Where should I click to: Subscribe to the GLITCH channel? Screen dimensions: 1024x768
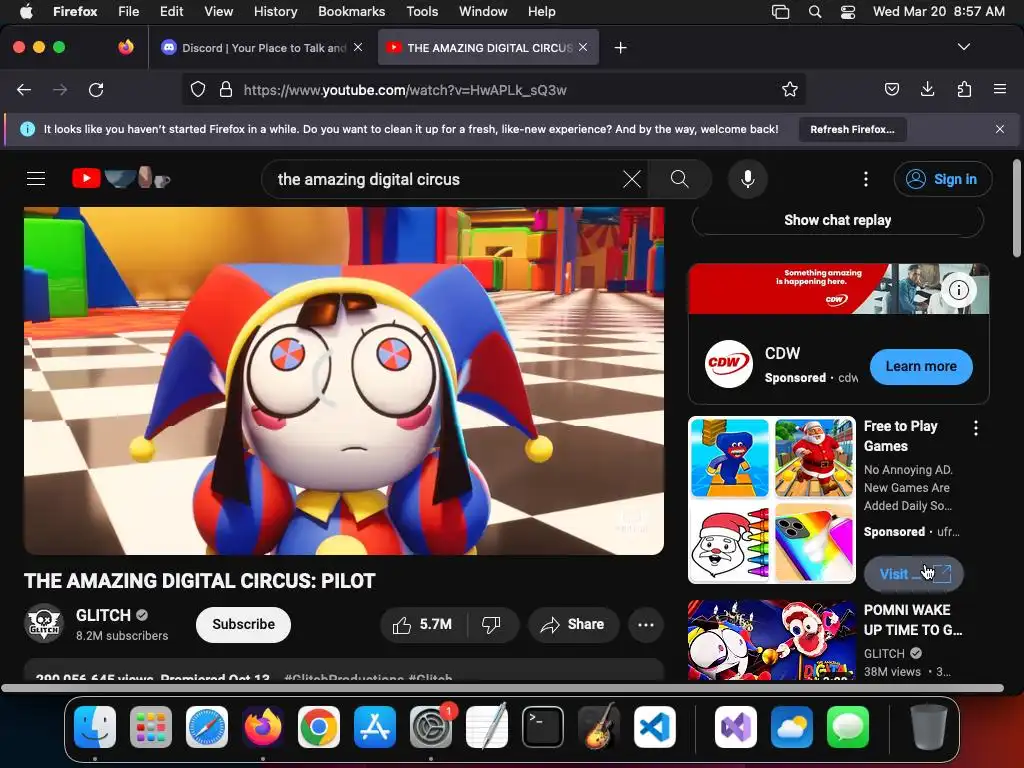(244, 624)
